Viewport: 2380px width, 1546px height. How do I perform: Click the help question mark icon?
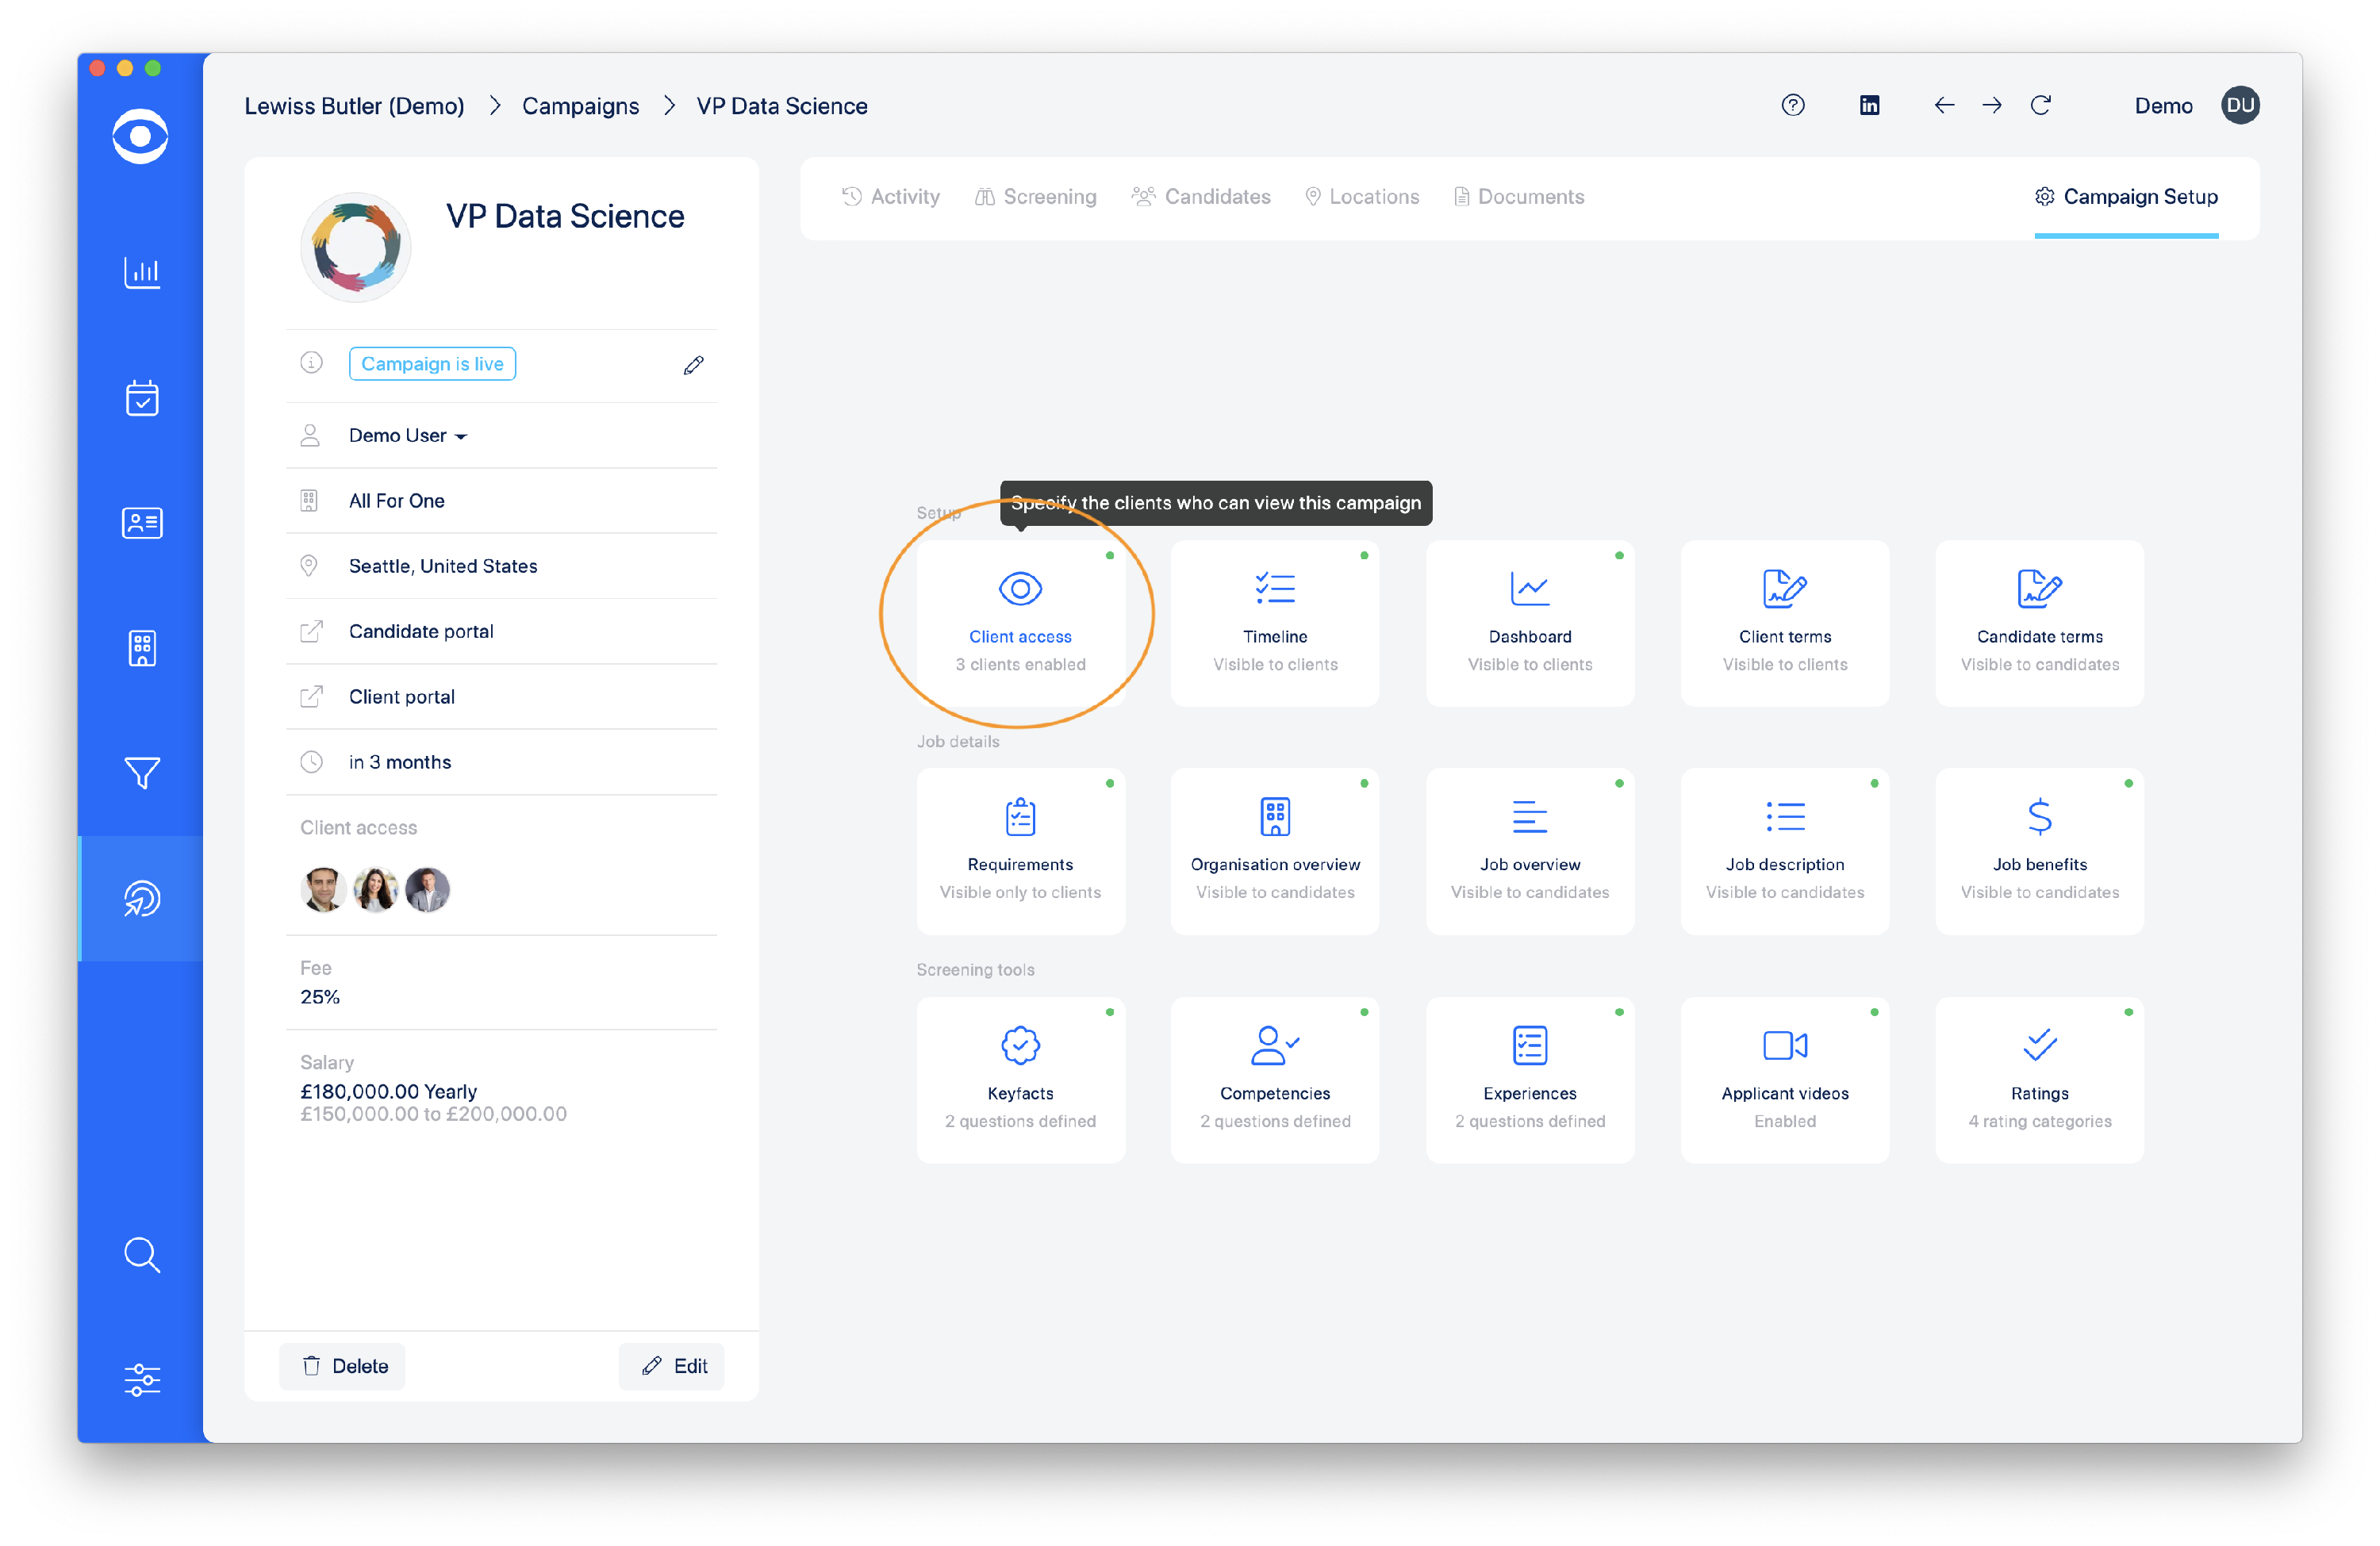click(x=1793, y=105)
